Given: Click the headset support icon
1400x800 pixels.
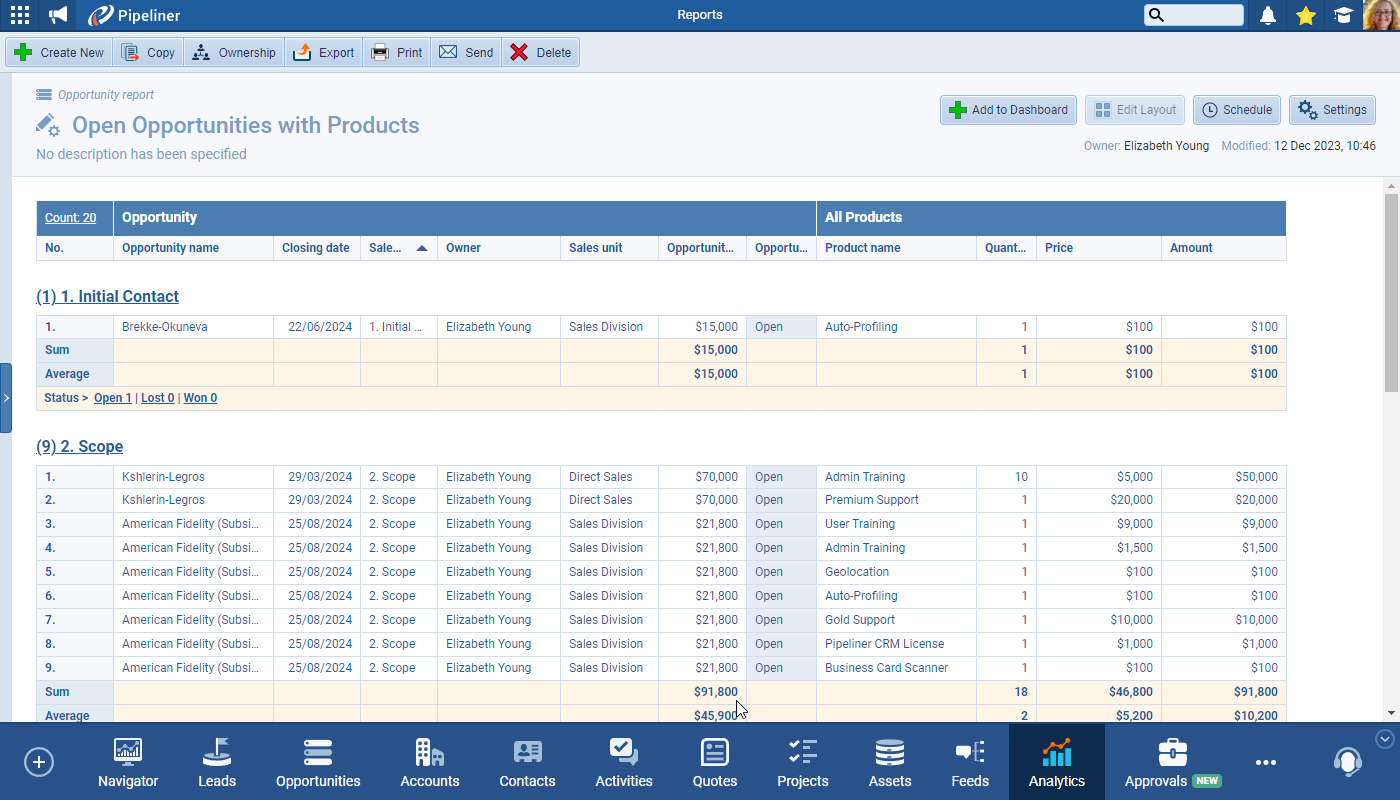Looking at the screenshot, I should click(1347, 762).
